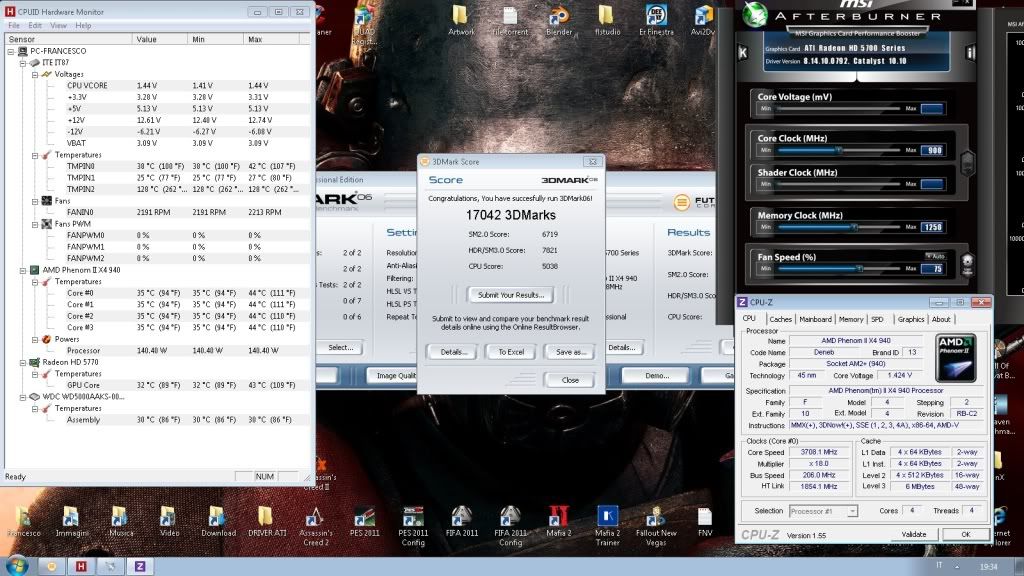
Task: Toggle the core/shader clock link button
Action: [x=967, y=161]
